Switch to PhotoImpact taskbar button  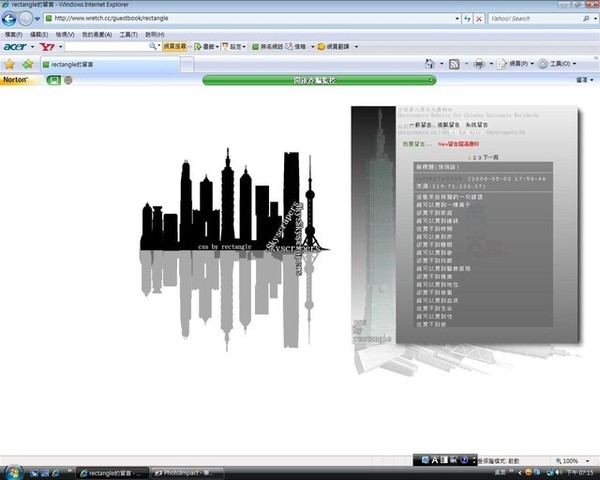(x=188, y=473)
